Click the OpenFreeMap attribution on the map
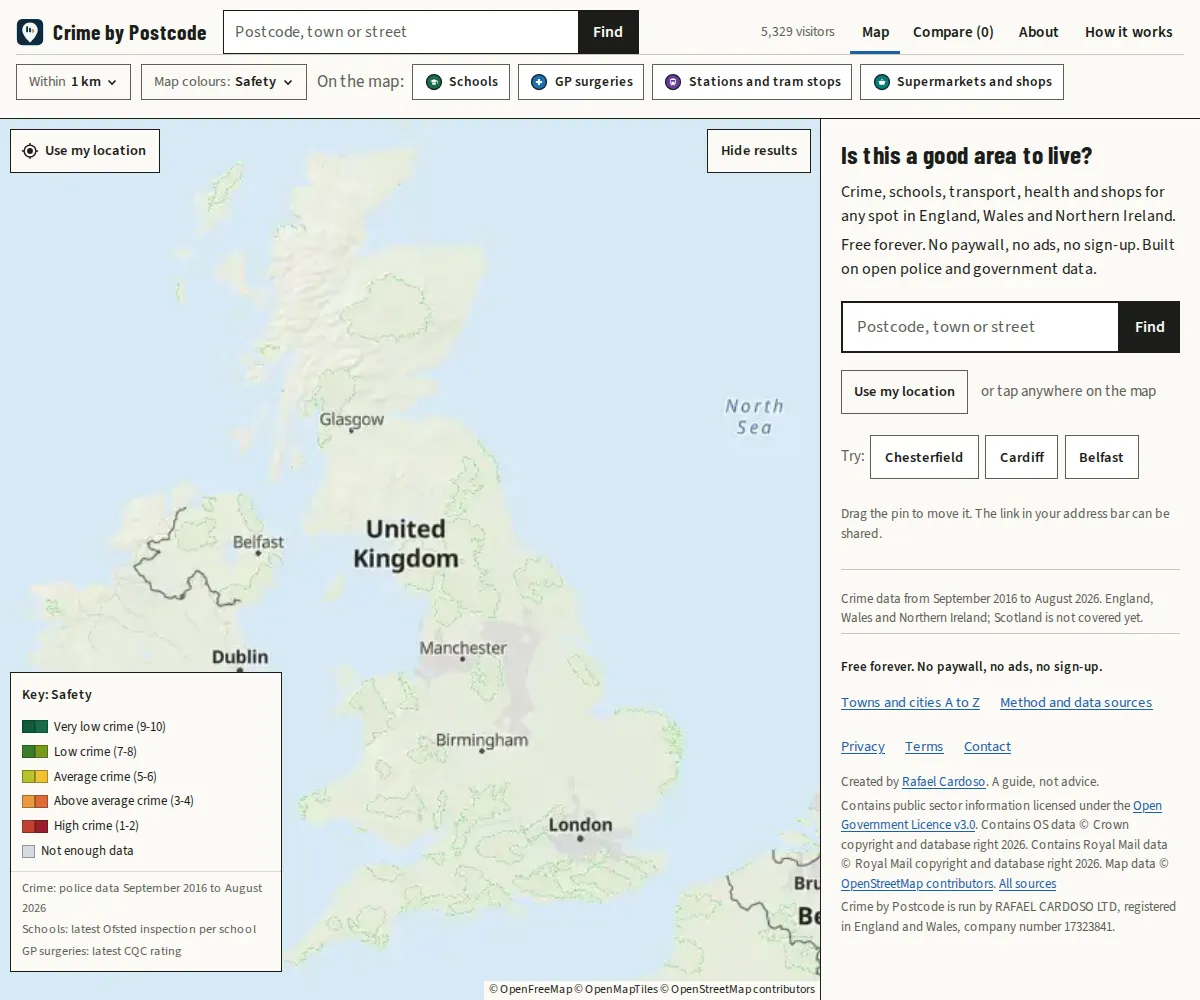The height and width of the screenshot is (1000, 1200). point(530,989)
